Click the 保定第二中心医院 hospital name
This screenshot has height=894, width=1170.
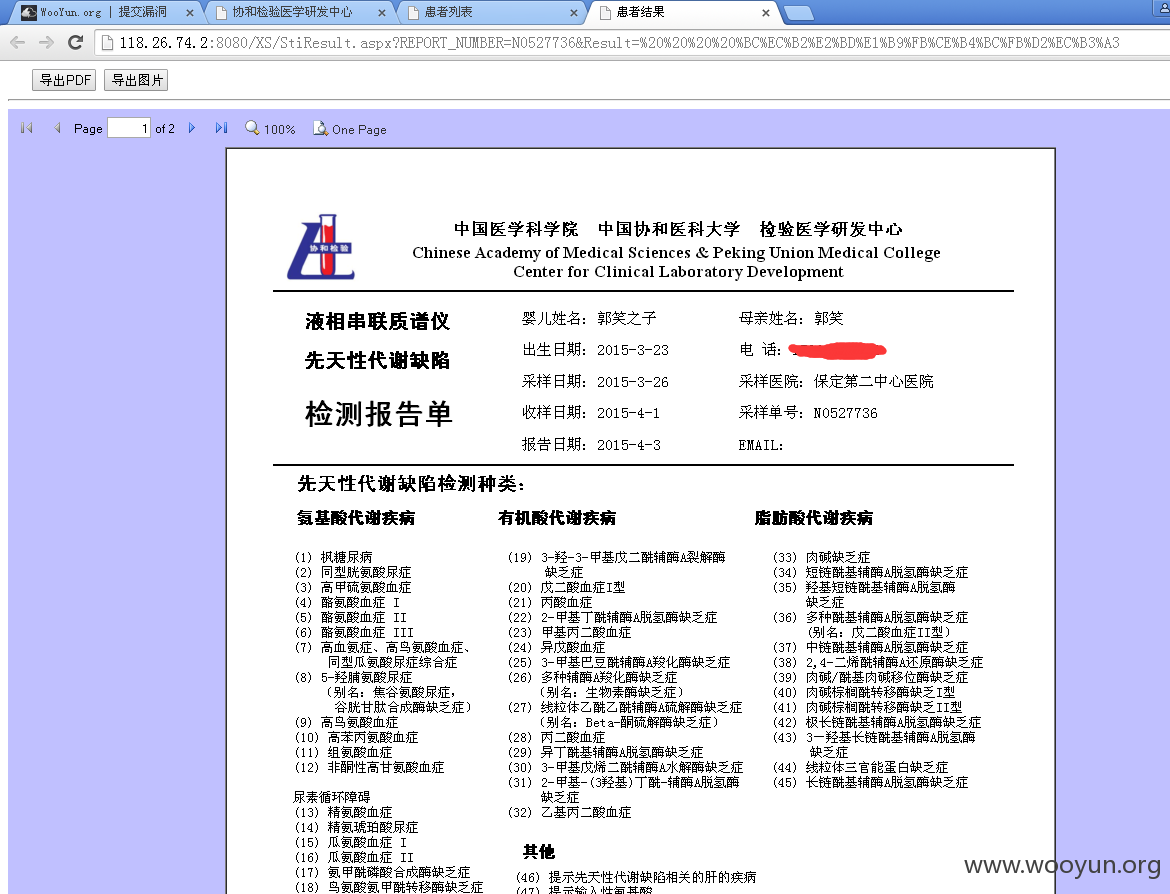click(873, 381)
